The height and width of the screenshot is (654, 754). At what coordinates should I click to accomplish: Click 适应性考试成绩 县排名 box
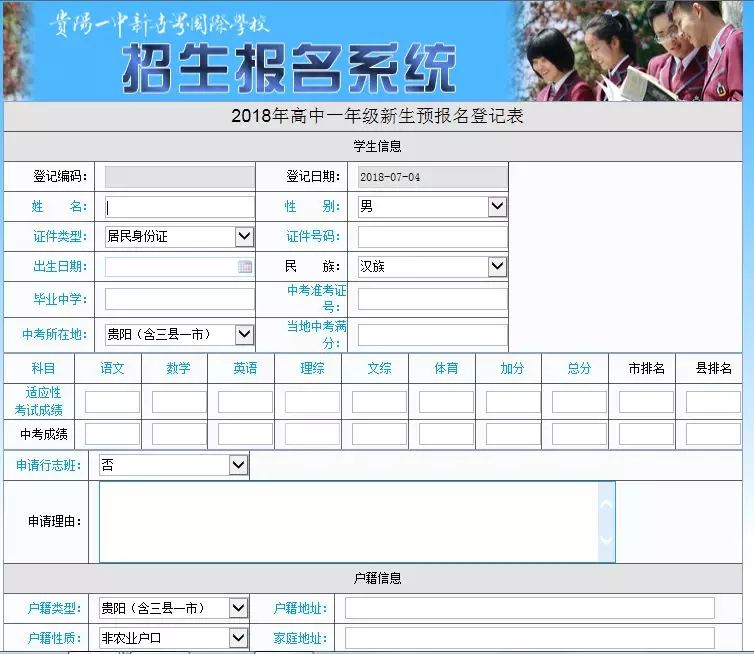tap(713, 402)
